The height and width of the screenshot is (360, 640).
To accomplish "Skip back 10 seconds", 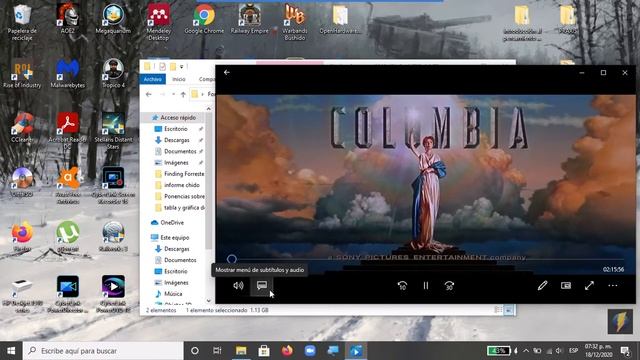I will (402, 286).
